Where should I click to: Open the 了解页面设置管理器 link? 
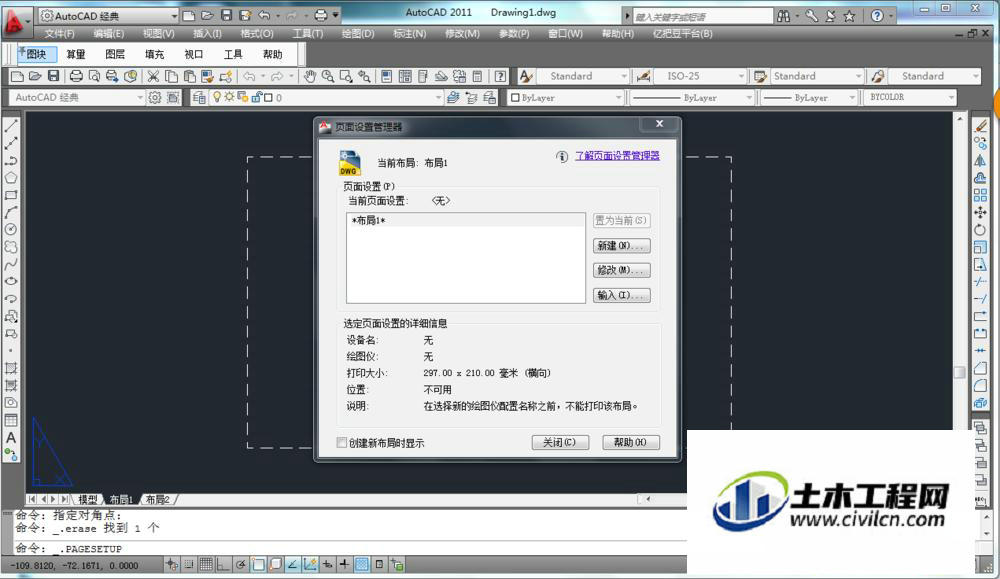pyautogui.click(x=617, y=156)
